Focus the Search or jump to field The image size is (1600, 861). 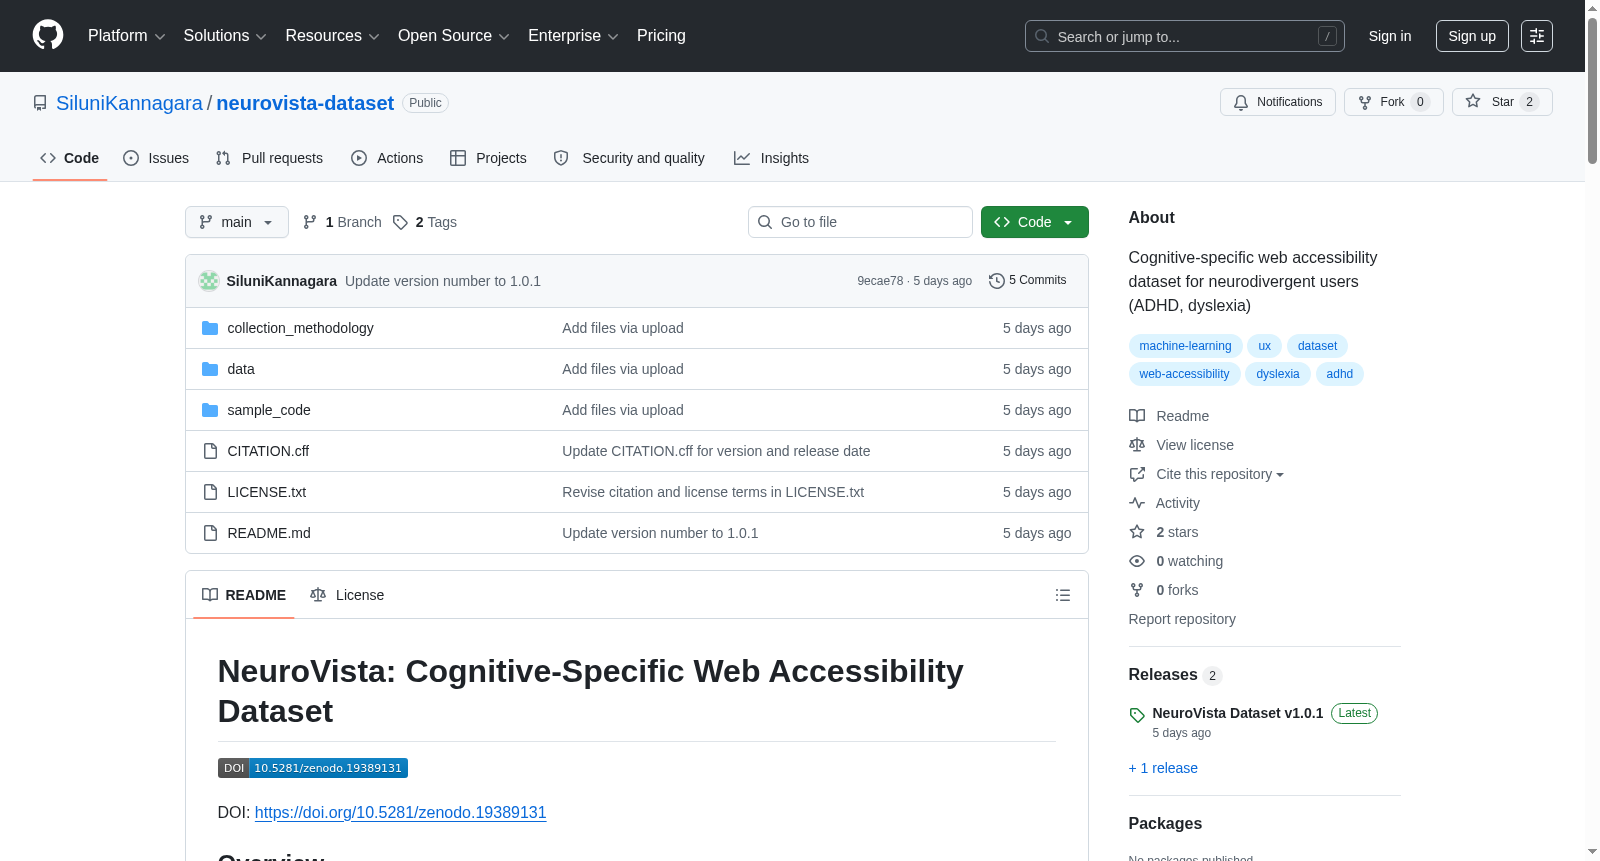pos(1185,36)
